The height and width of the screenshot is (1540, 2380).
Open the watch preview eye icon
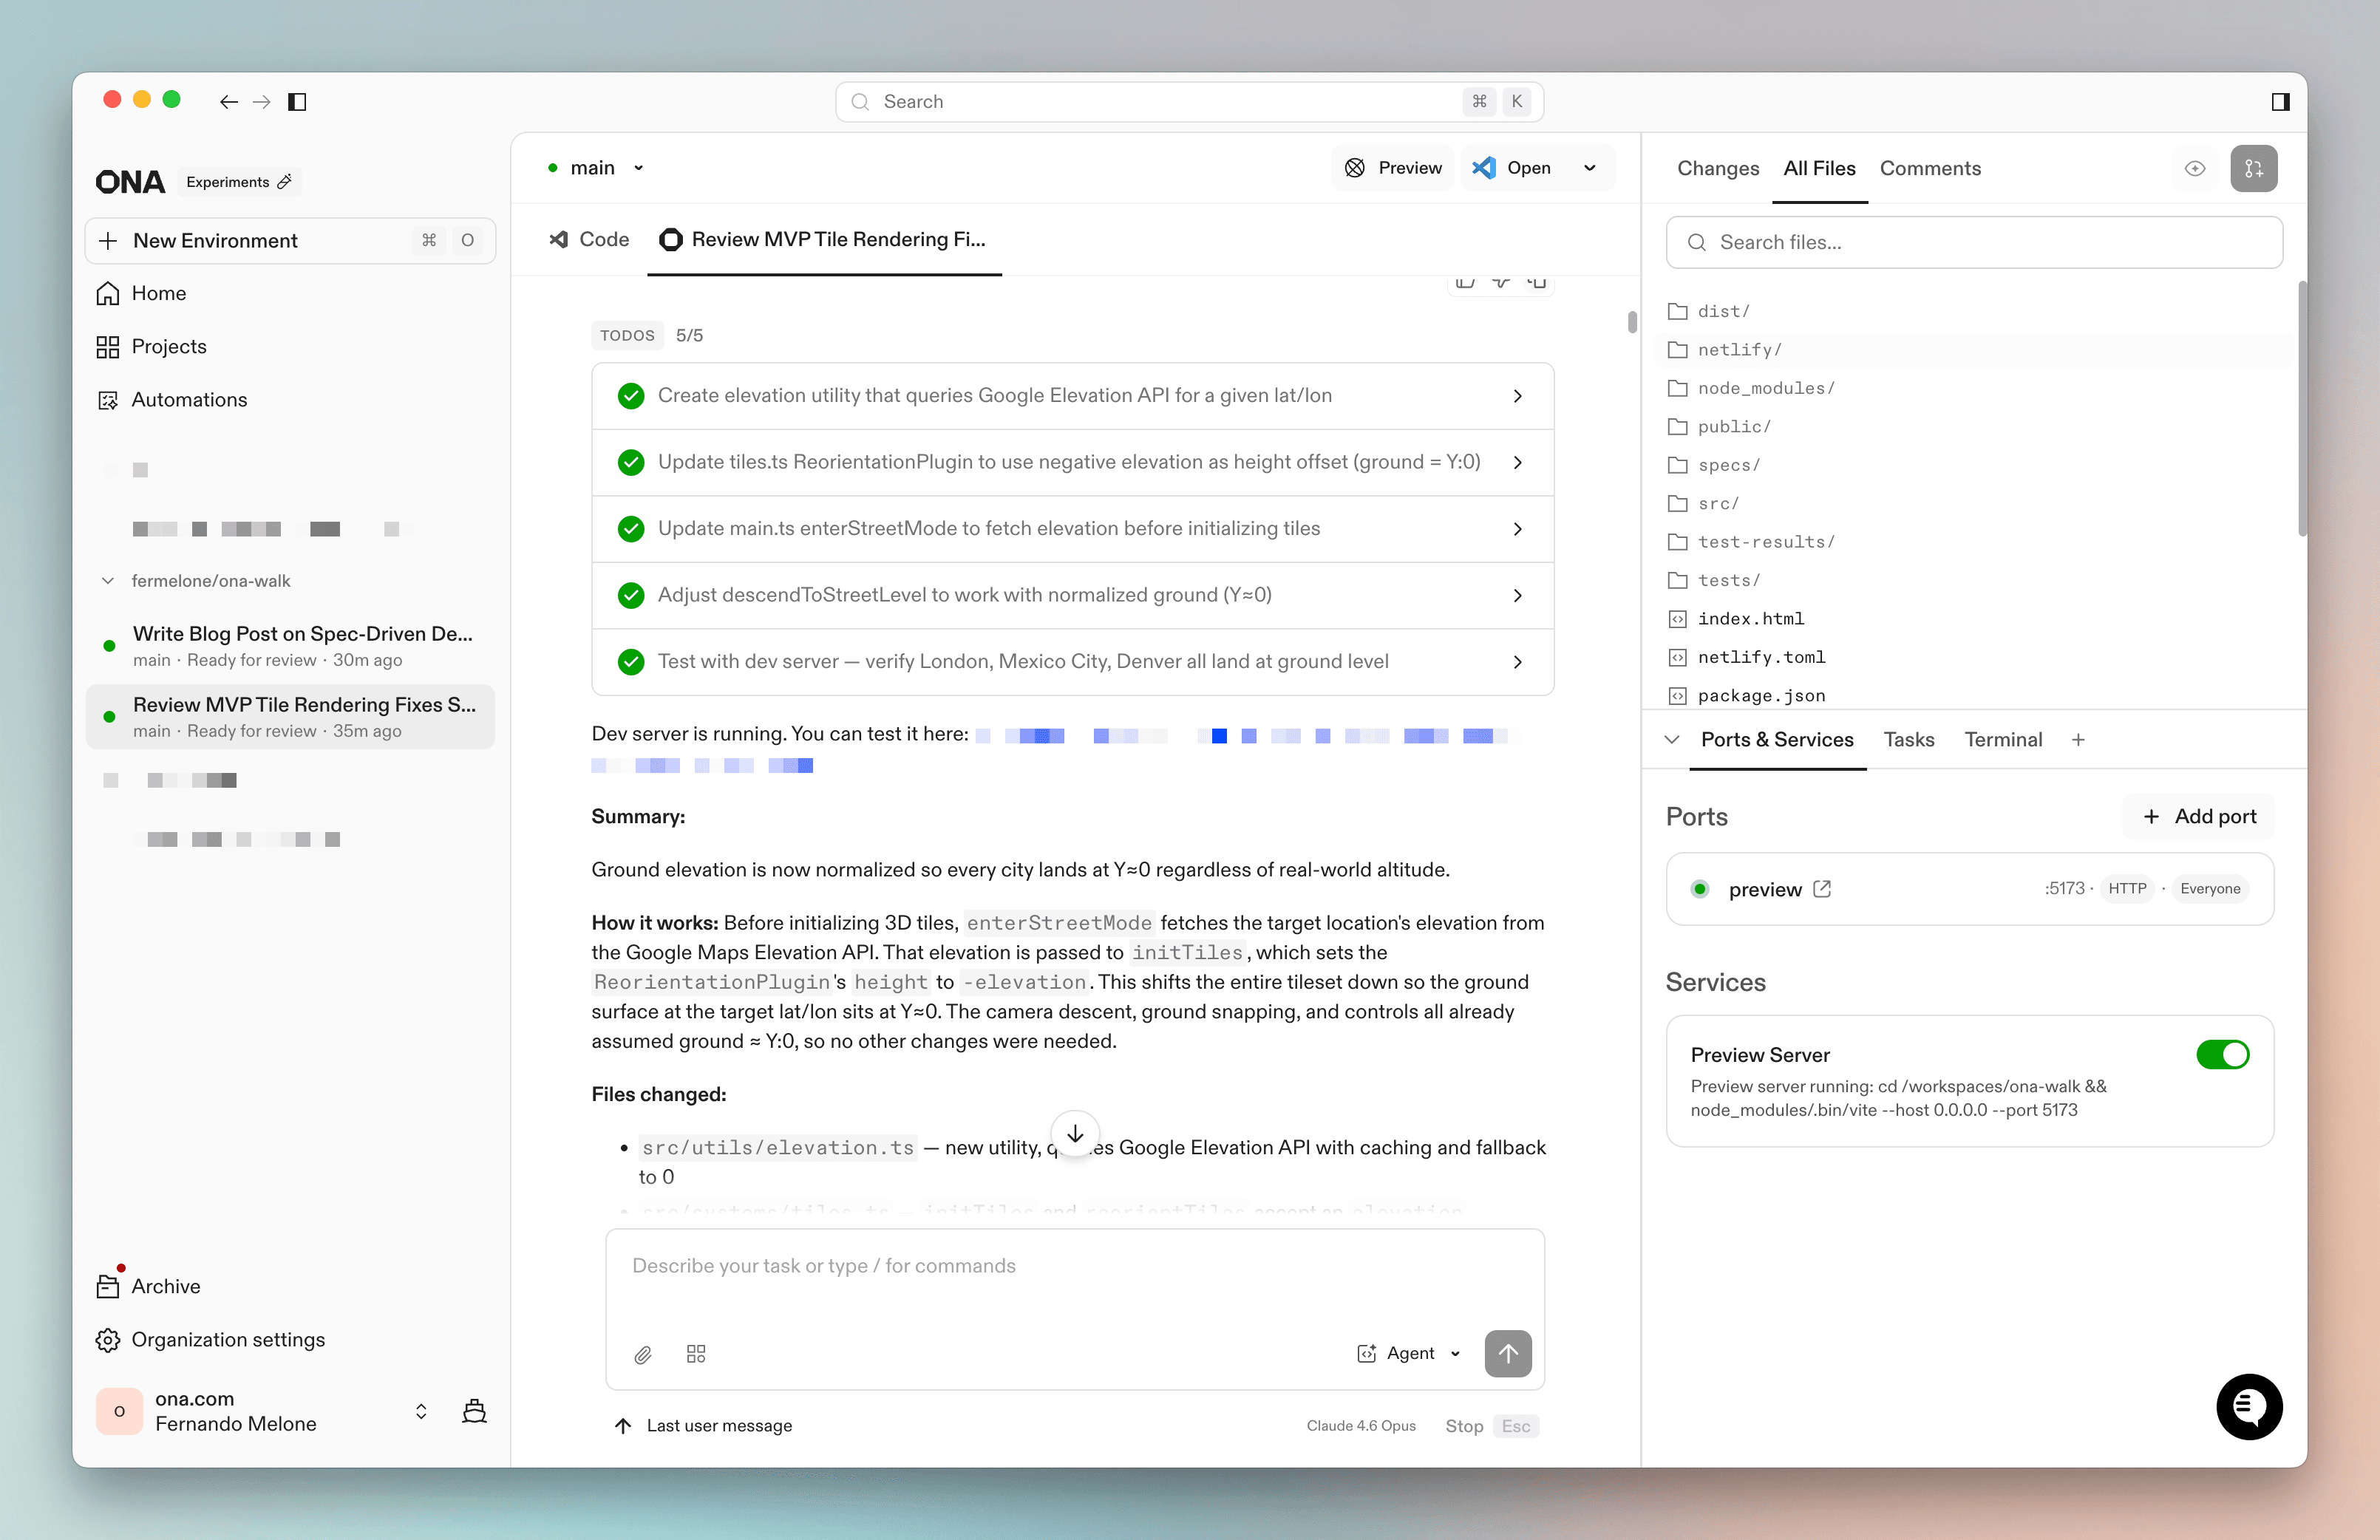(x=2195, y=168)
